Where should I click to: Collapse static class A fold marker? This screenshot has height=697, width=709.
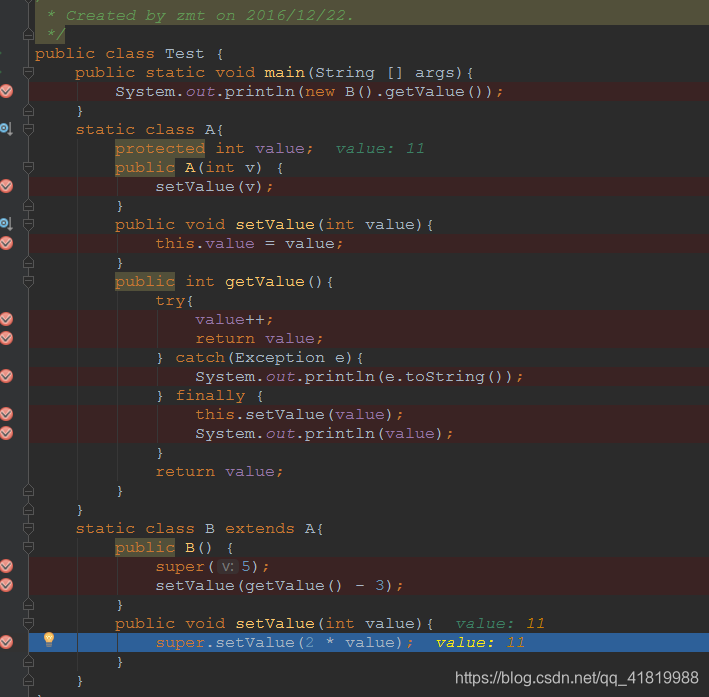pyautogui.click(x=28, y=129)
